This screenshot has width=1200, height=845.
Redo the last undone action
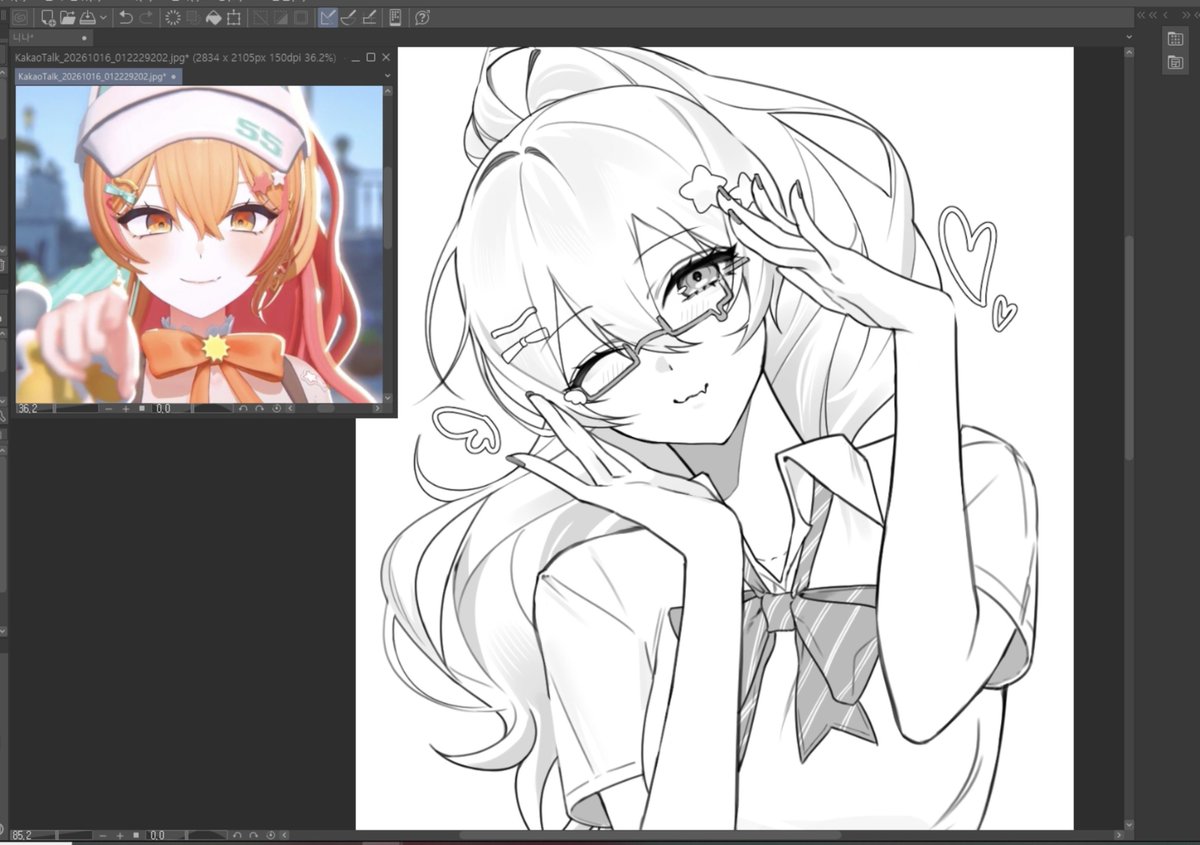coord(147,17)
